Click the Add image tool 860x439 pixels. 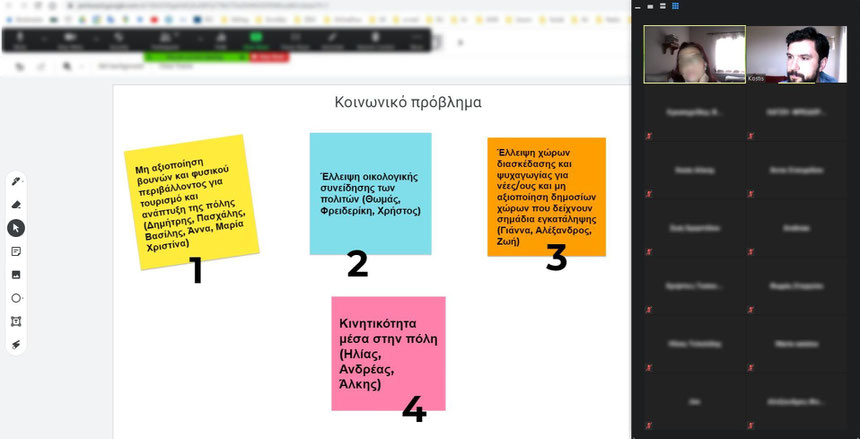16,274
